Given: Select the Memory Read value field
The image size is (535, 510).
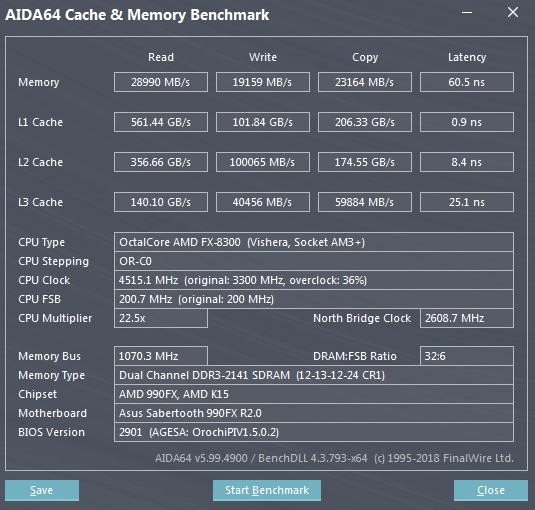Looking at the screenshot, I should [161, 82].
